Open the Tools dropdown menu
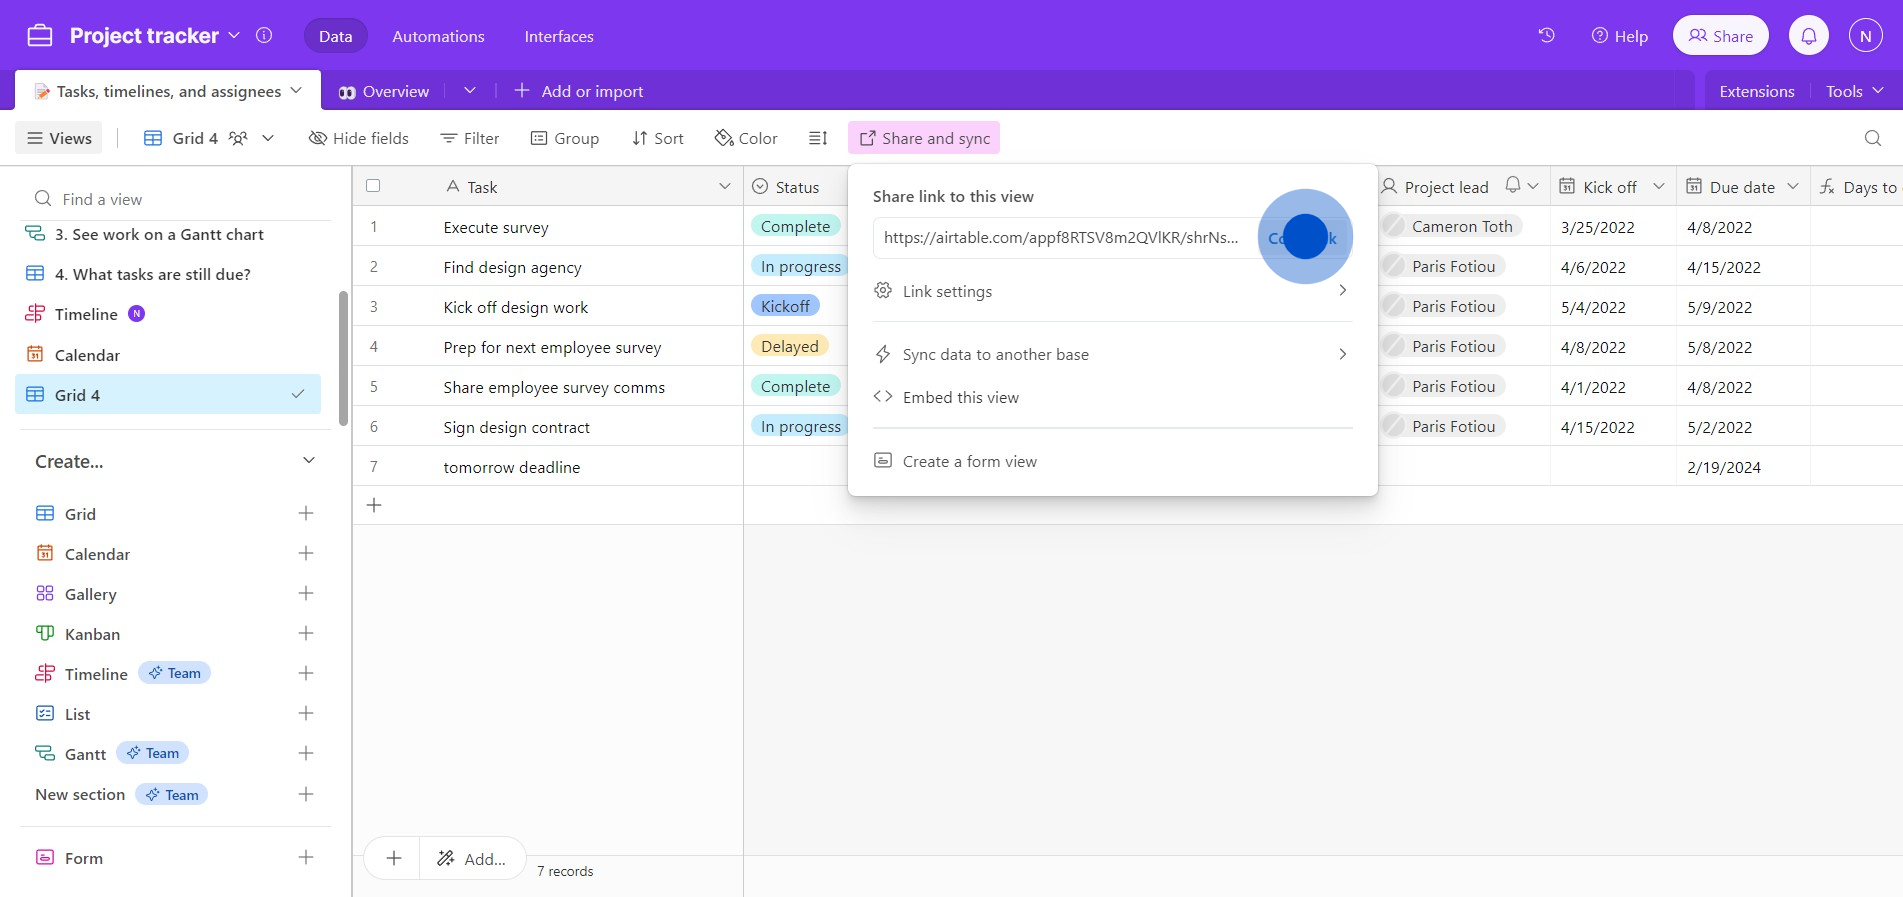Viewport: 1903px width, 897px height. click(1854, 91)
